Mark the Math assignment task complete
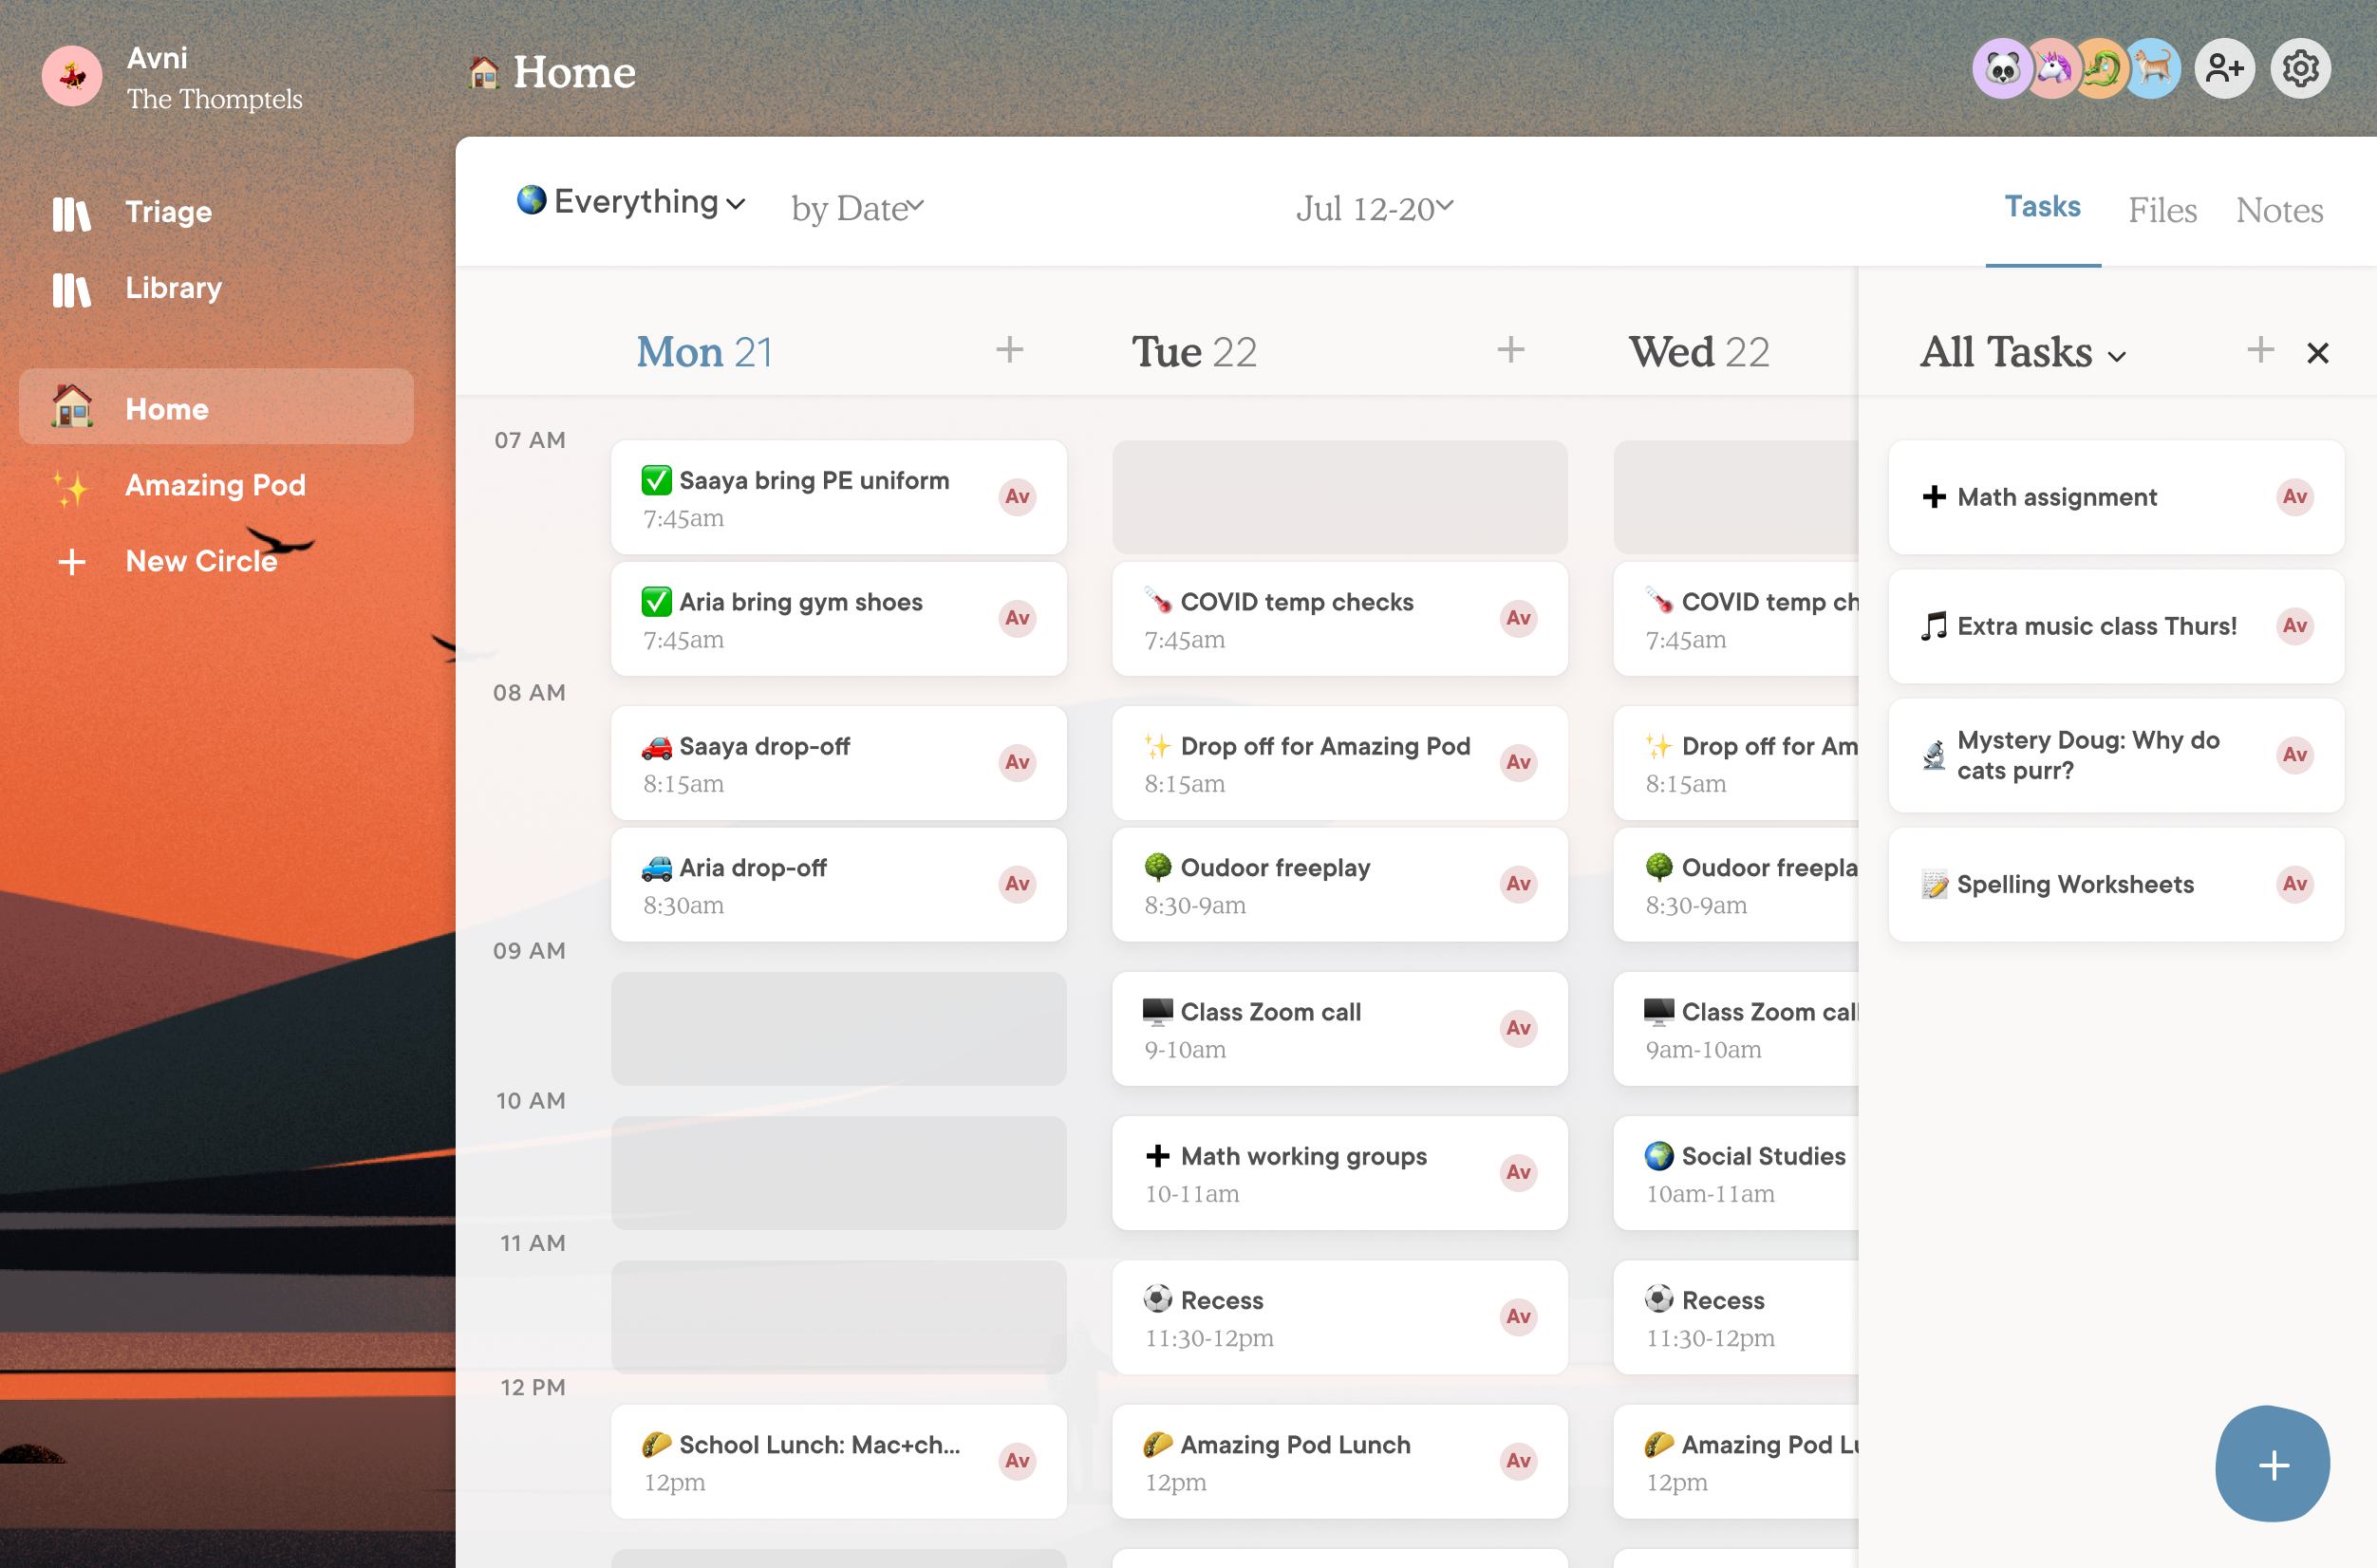2377x1568 pixels. pyautogui.click(x=1932, y=497)
